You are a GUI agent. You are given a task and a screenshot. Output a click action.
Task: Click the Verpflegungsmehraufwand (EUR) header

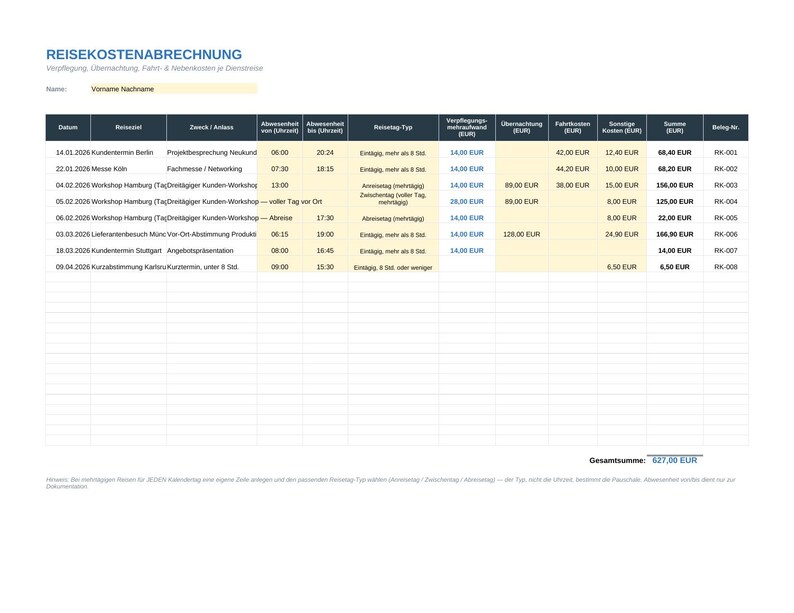pyautogui.click(x=467, y=128)
